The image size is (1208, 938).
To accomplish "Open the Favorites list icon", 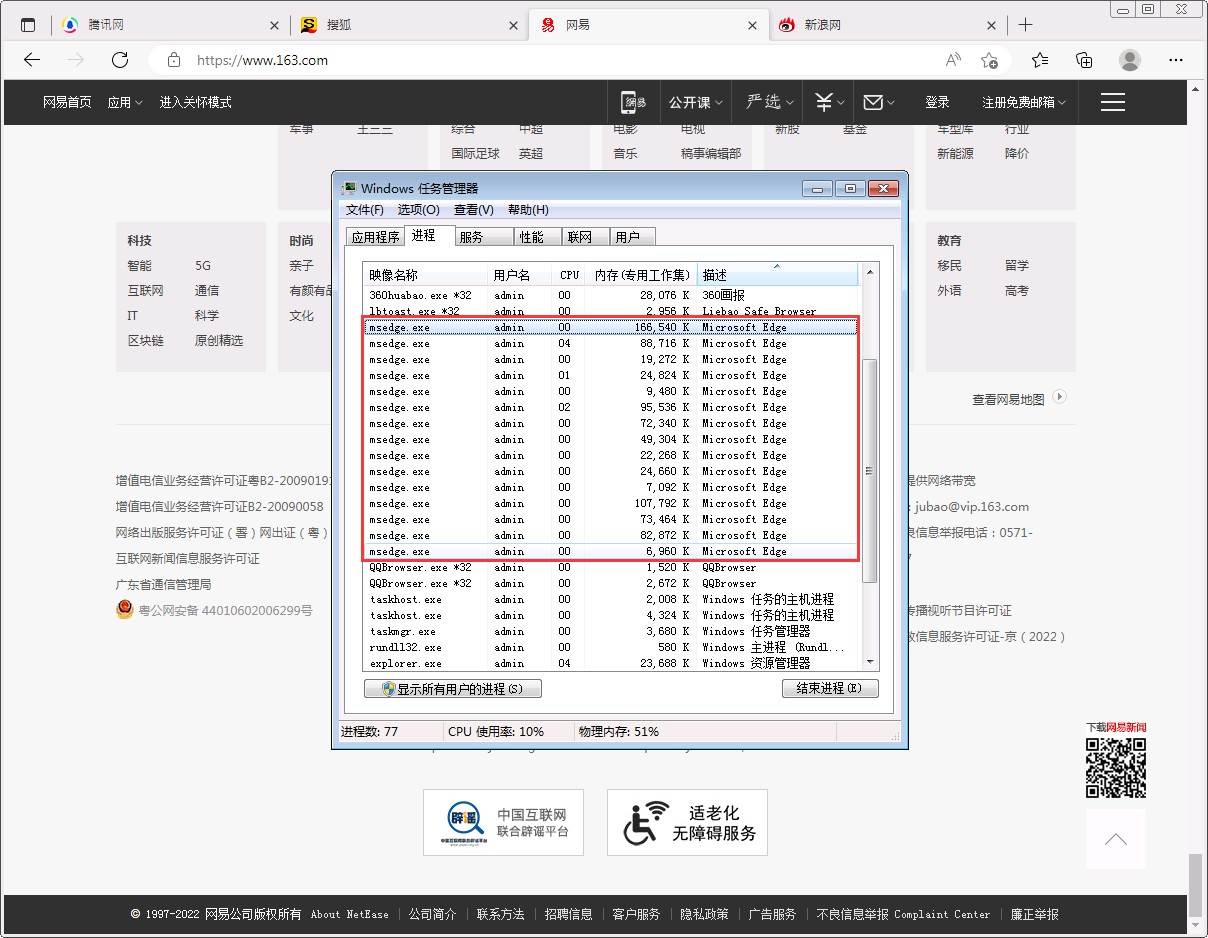I will tap(1040, 60).
